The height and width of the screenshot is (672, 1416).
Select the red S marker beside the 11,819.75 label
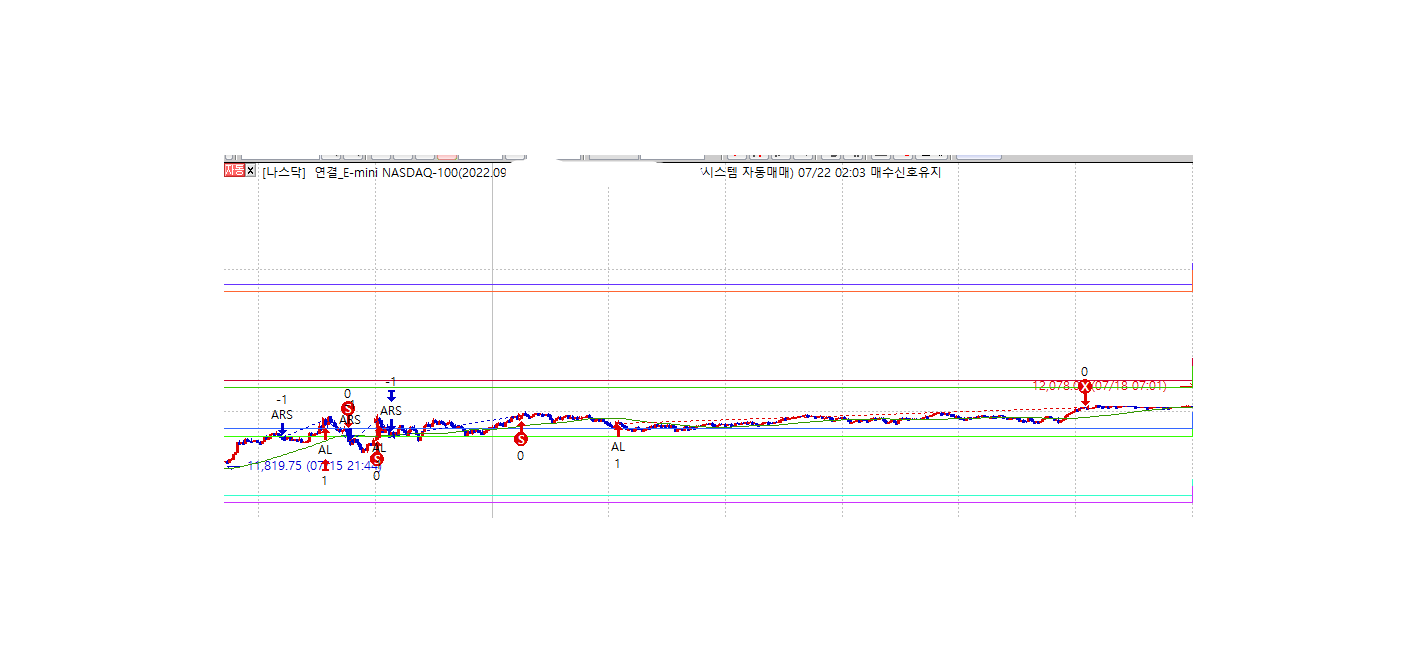coord(376,459)
